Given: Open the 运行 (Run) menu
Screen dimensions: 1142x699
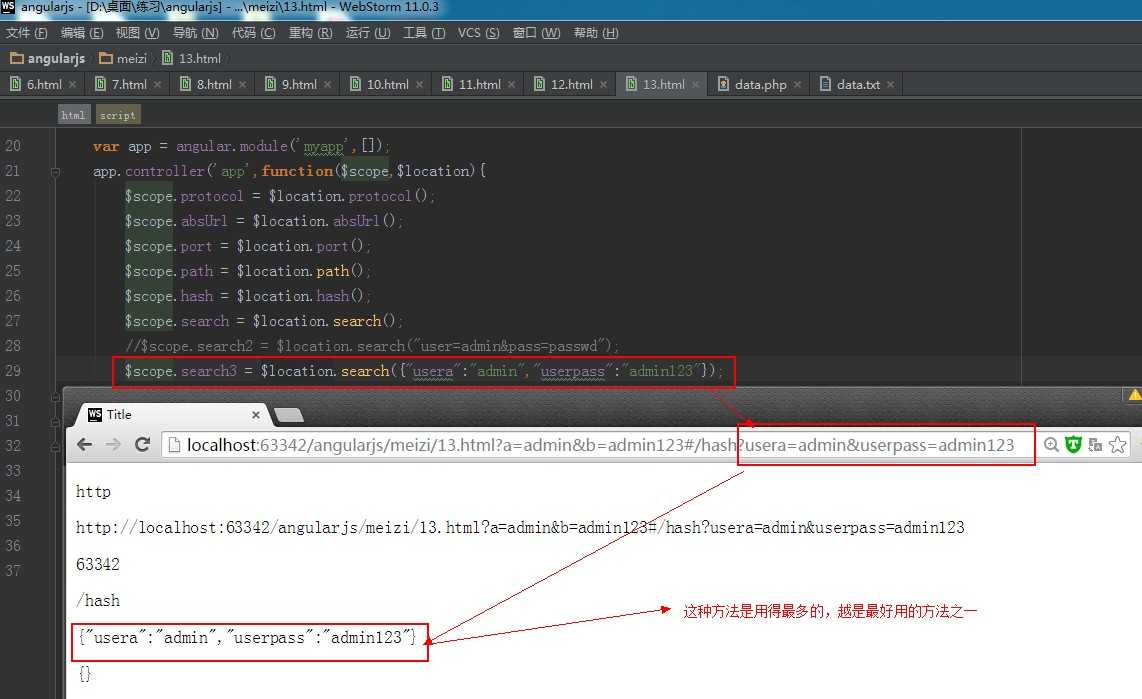Looking at the screenshot, I should pyautogui.click(x=368, y=33).
